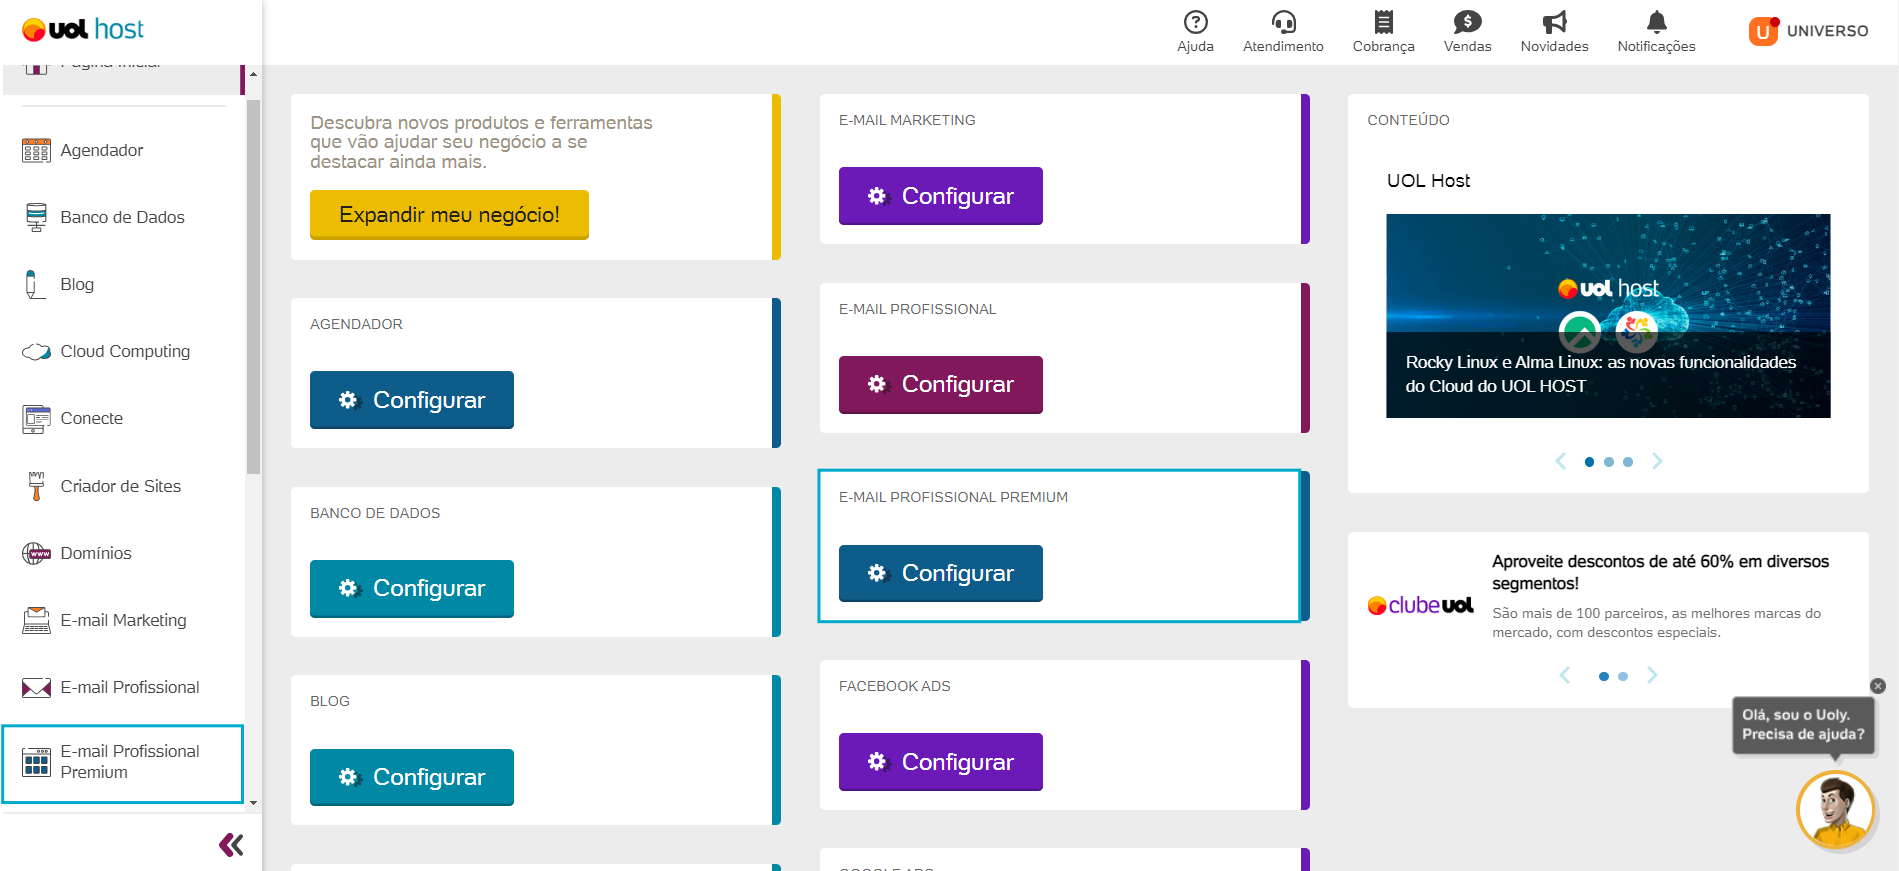This screenshot has height=871, width=1899.
Task: Click Configurar under E-mail Marketing card
Action: [x=941, y=196]
